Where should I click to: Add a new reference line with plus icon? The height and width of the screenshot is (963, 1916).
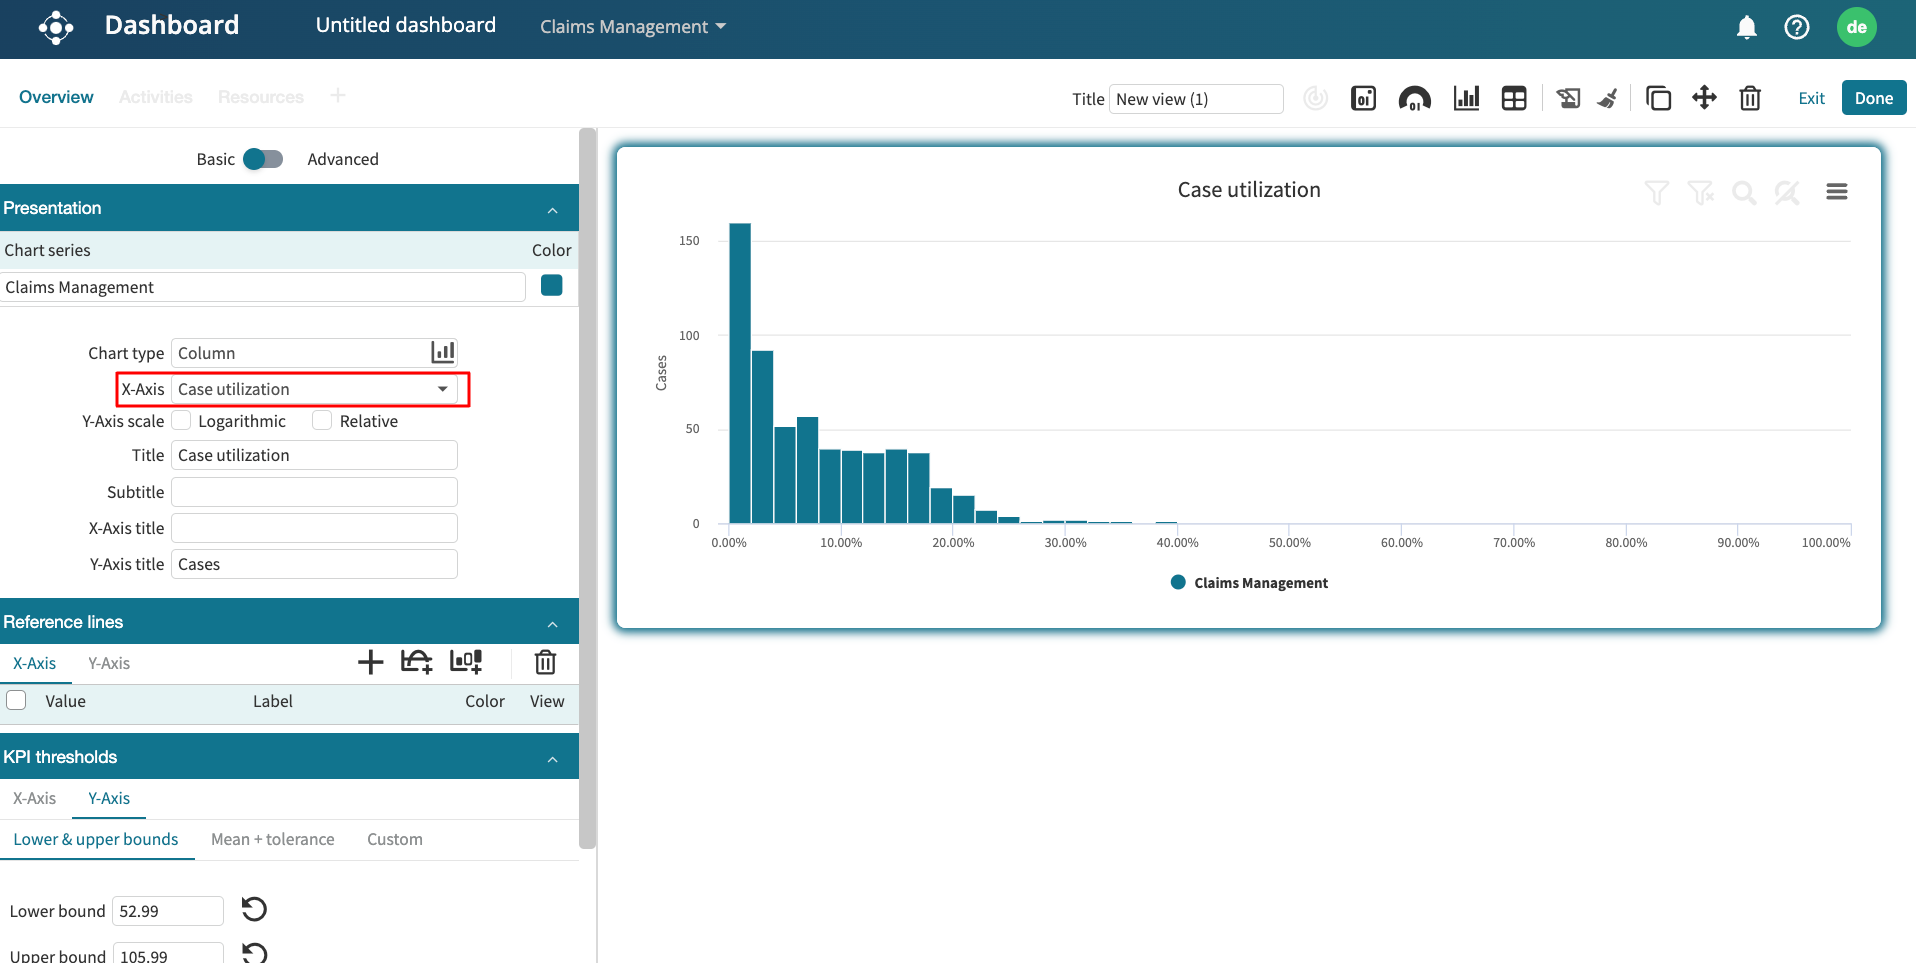point(370,662)
